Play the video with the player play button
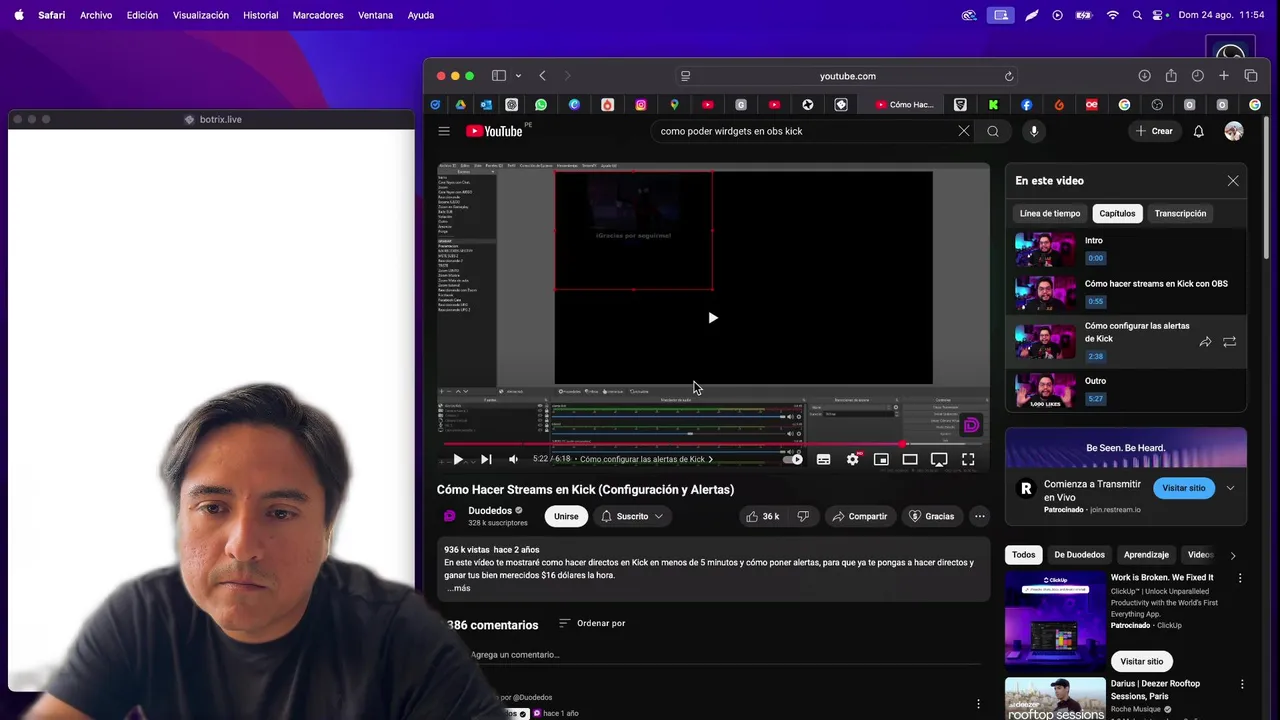The width and height of the screenshot is (1280, 720). (x=458, y=459)
